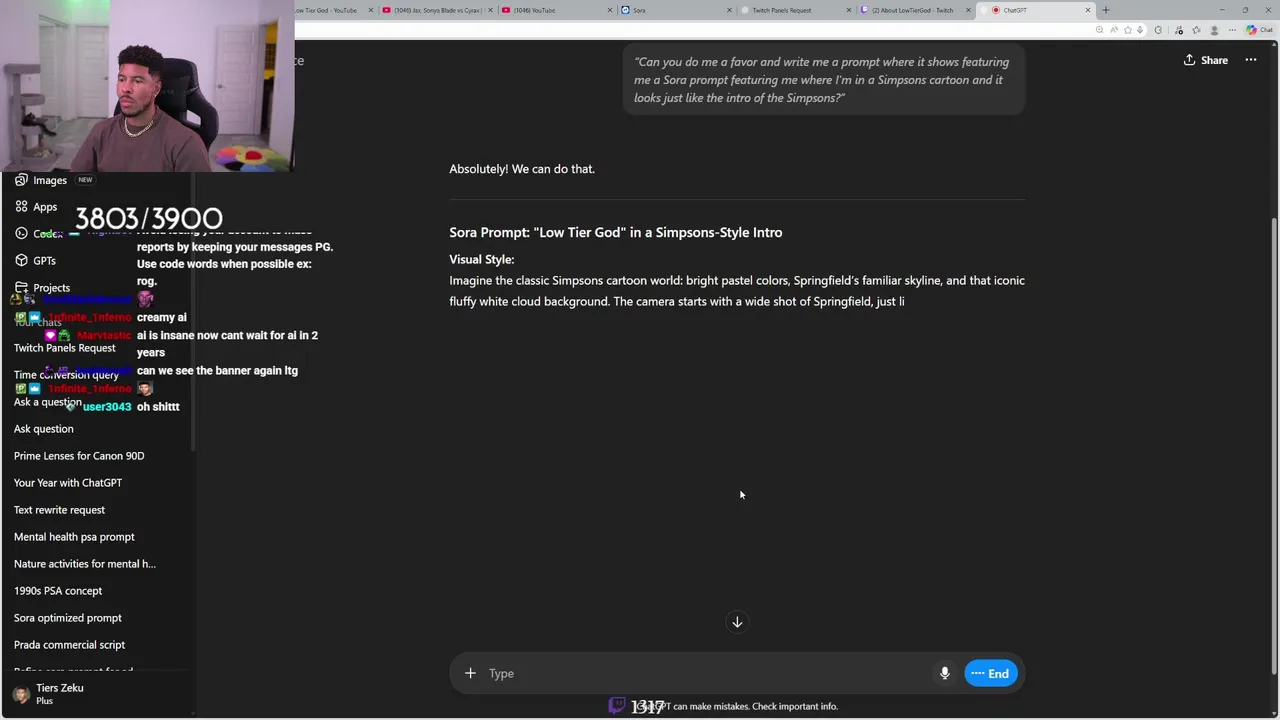
Task: Open Copilot Chat in browser toolbar
Action: (x=1259, y=30)
